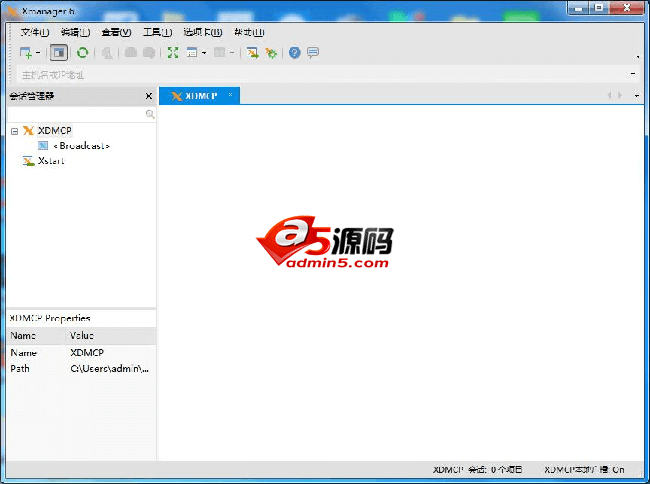650x484 pixels.
Task: Click the new session icon
Action: [x=26, y=53]
